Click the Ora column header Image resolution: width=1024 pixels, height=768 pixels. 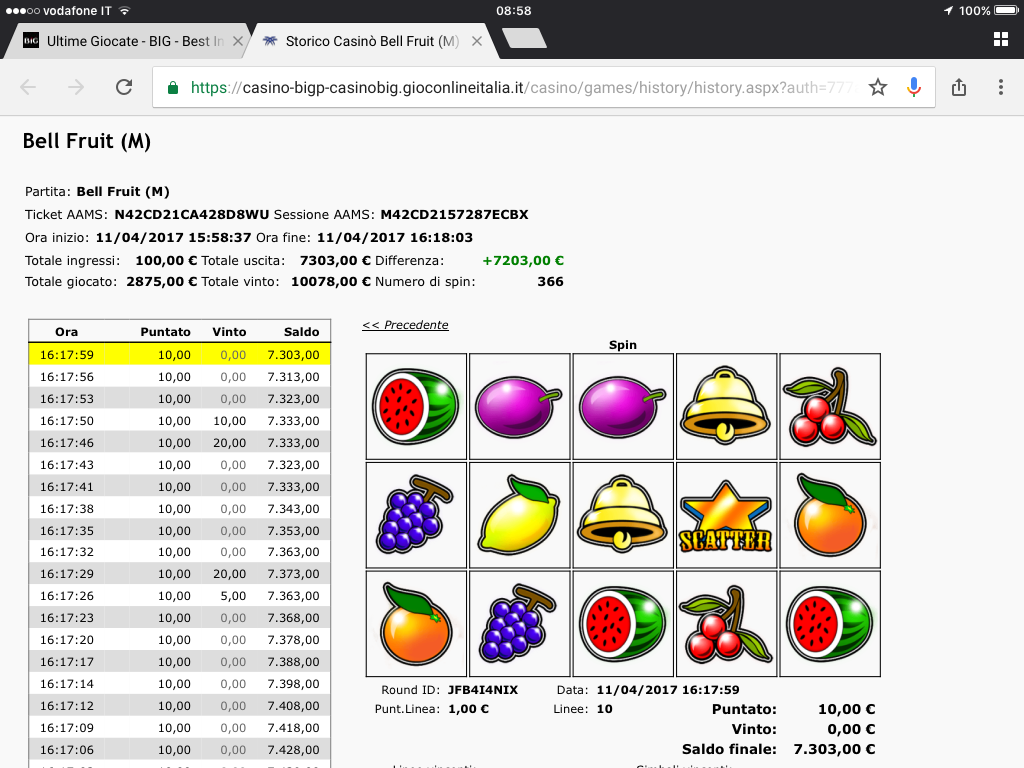click(x=67, y=332)
